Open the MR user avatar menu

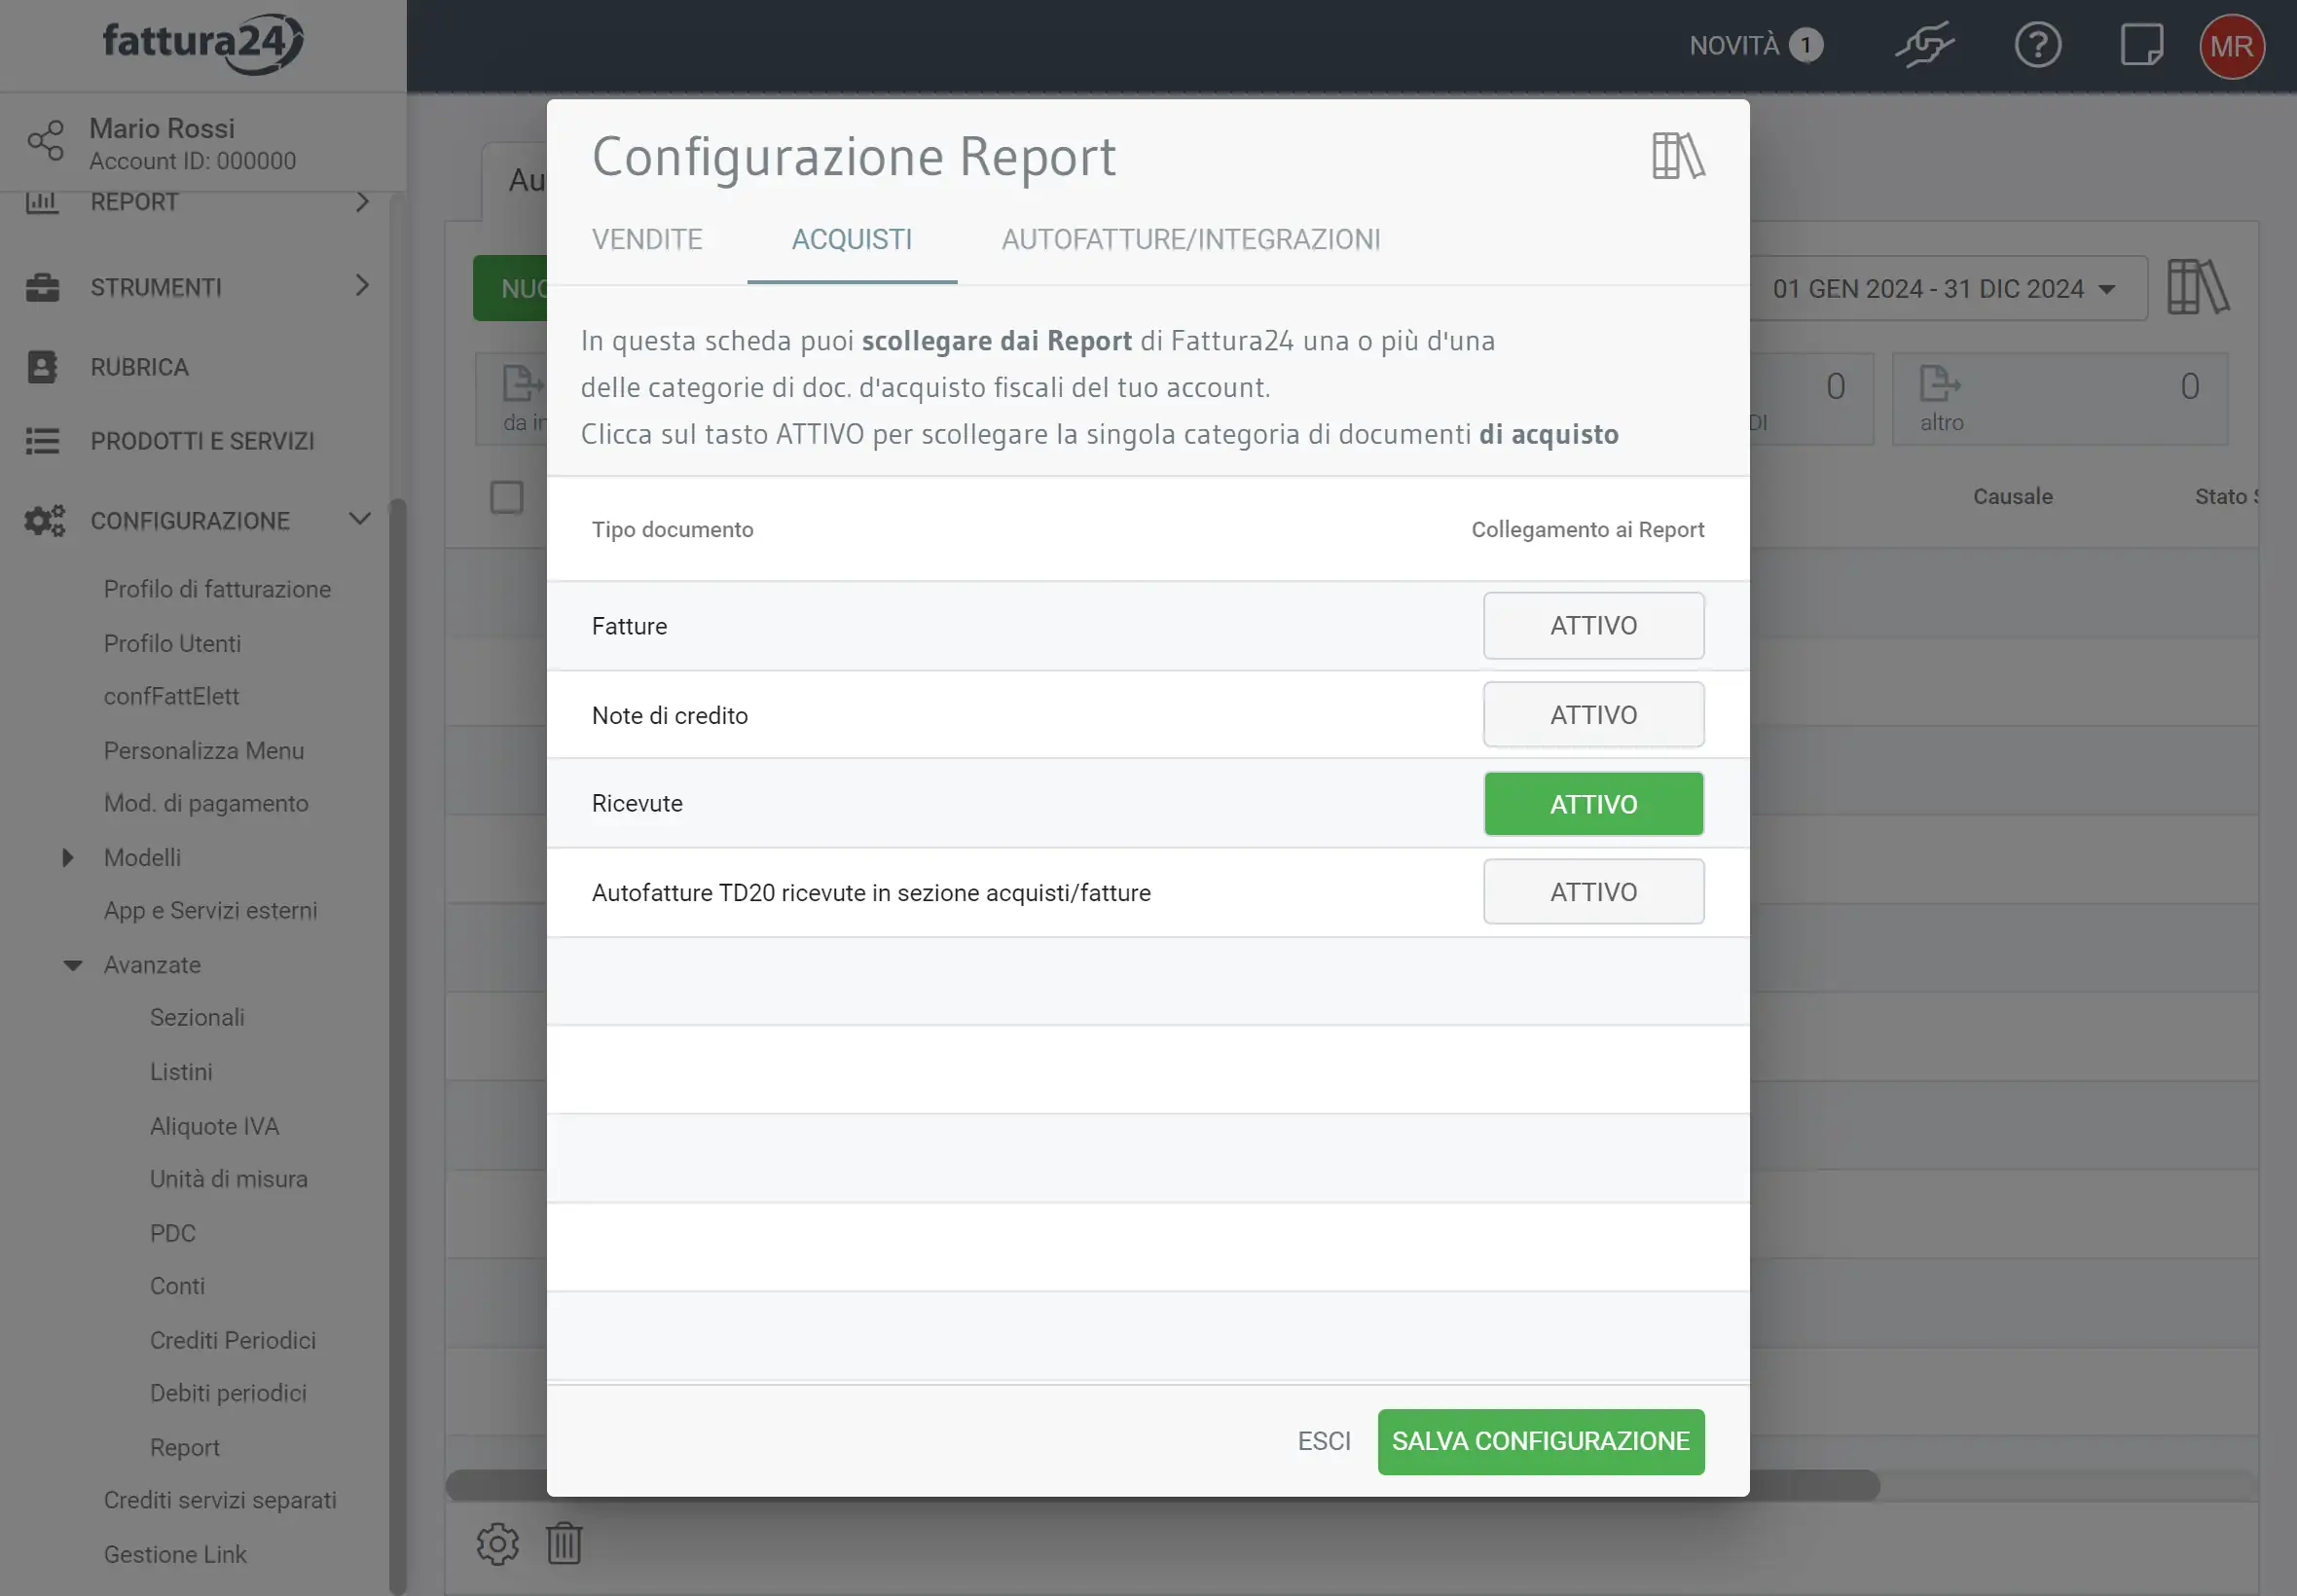point(2231,46)
